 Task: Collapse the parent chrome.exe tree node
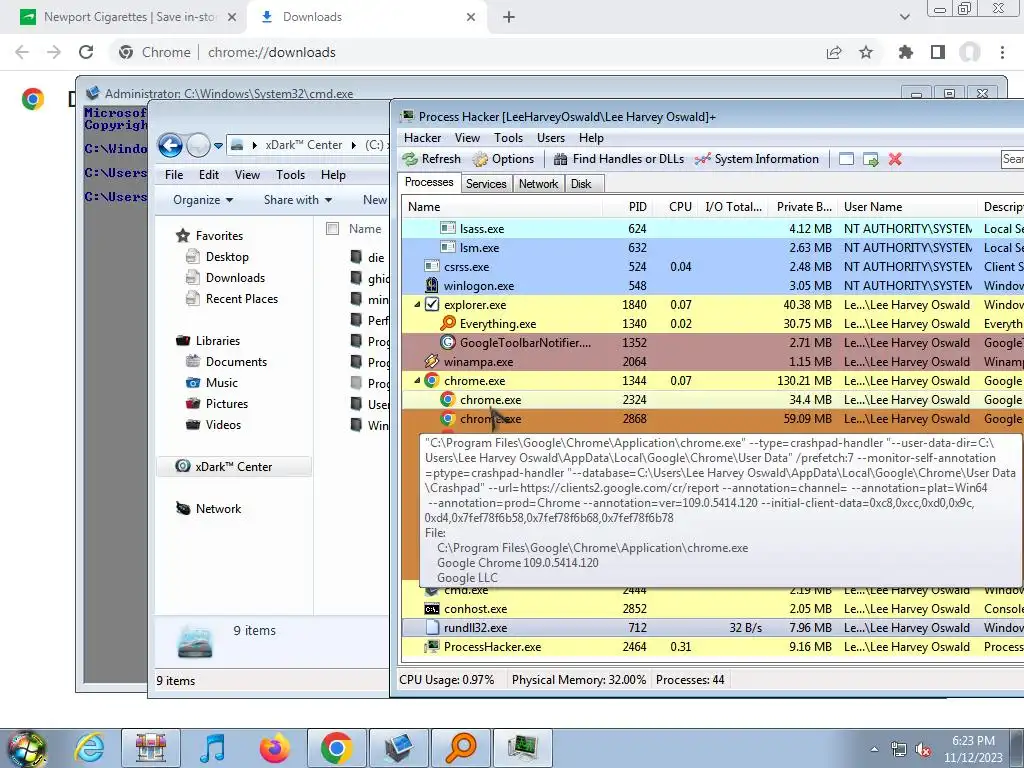pos(417,381)
